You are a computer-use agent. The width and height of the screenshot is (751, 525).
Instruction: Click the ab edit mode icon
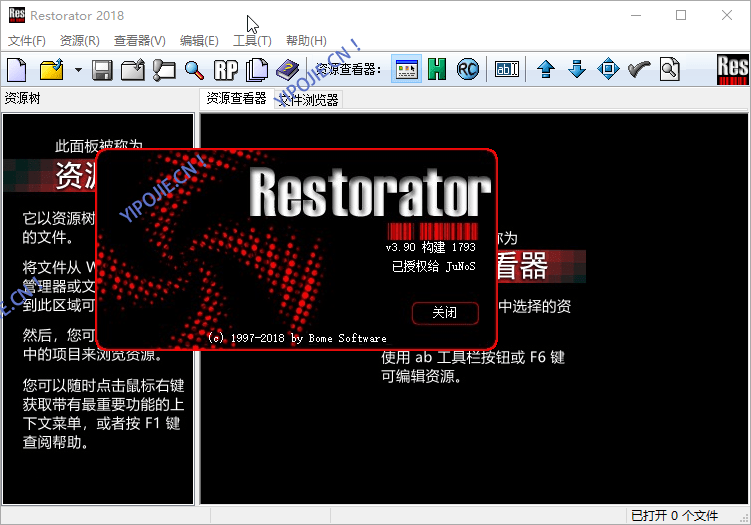pyautogui.click(x=507, y=70)
